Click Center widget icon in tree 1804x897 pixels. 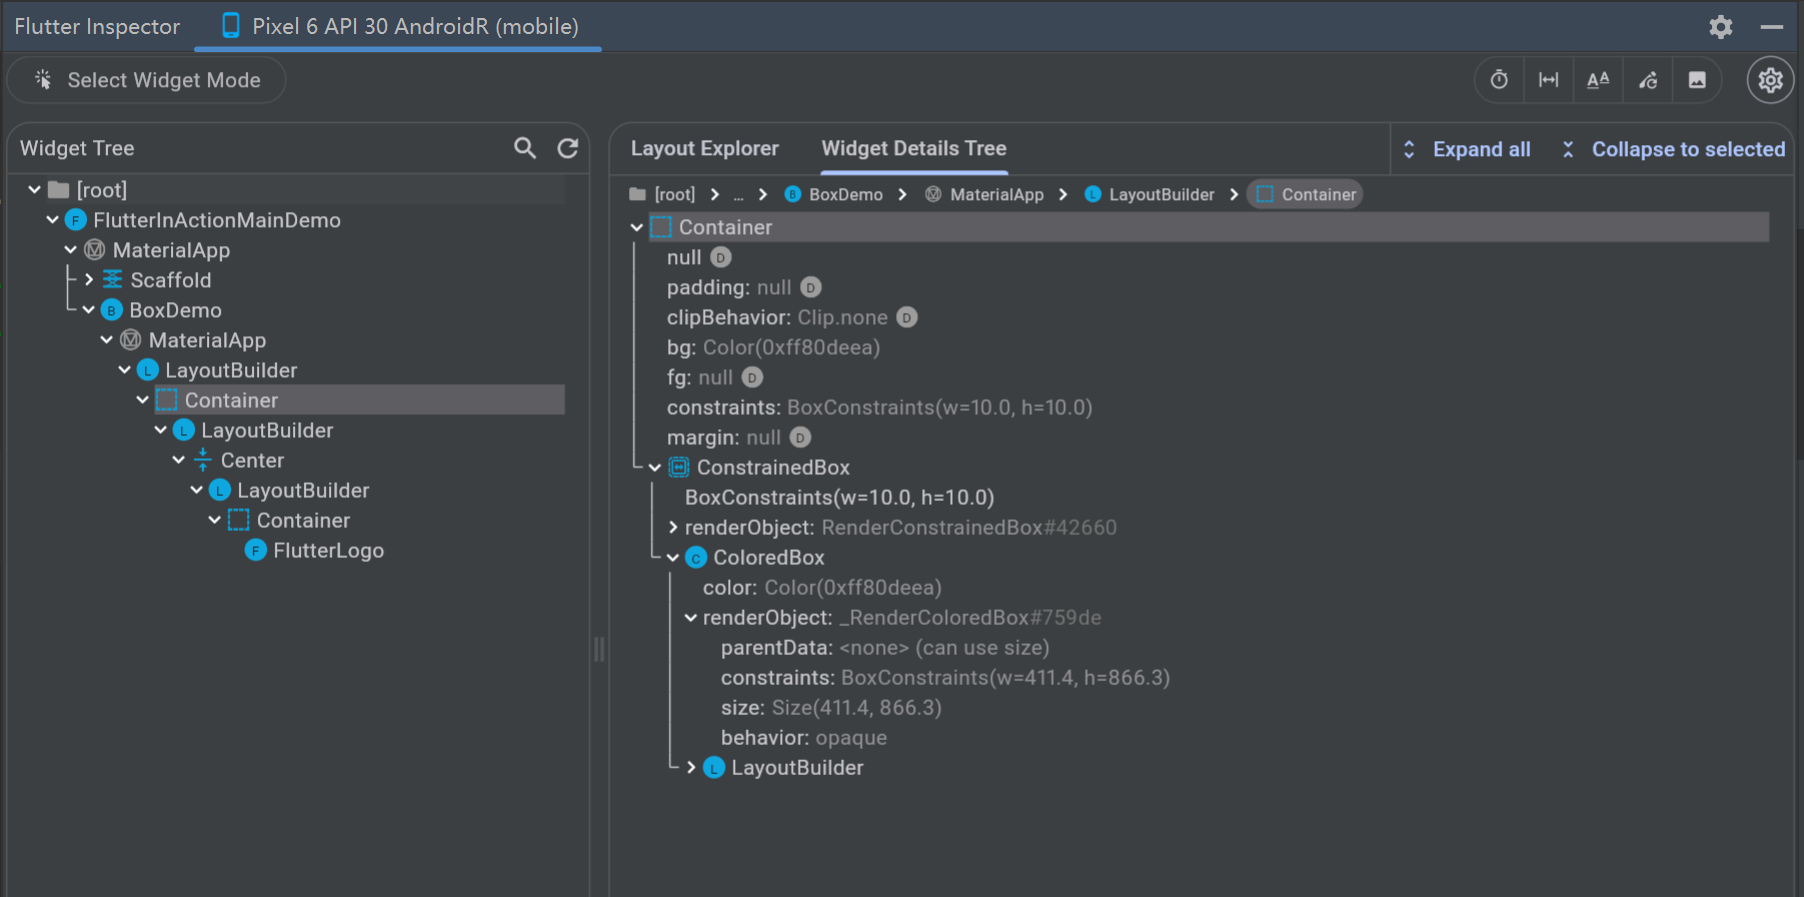coord(203,460)
